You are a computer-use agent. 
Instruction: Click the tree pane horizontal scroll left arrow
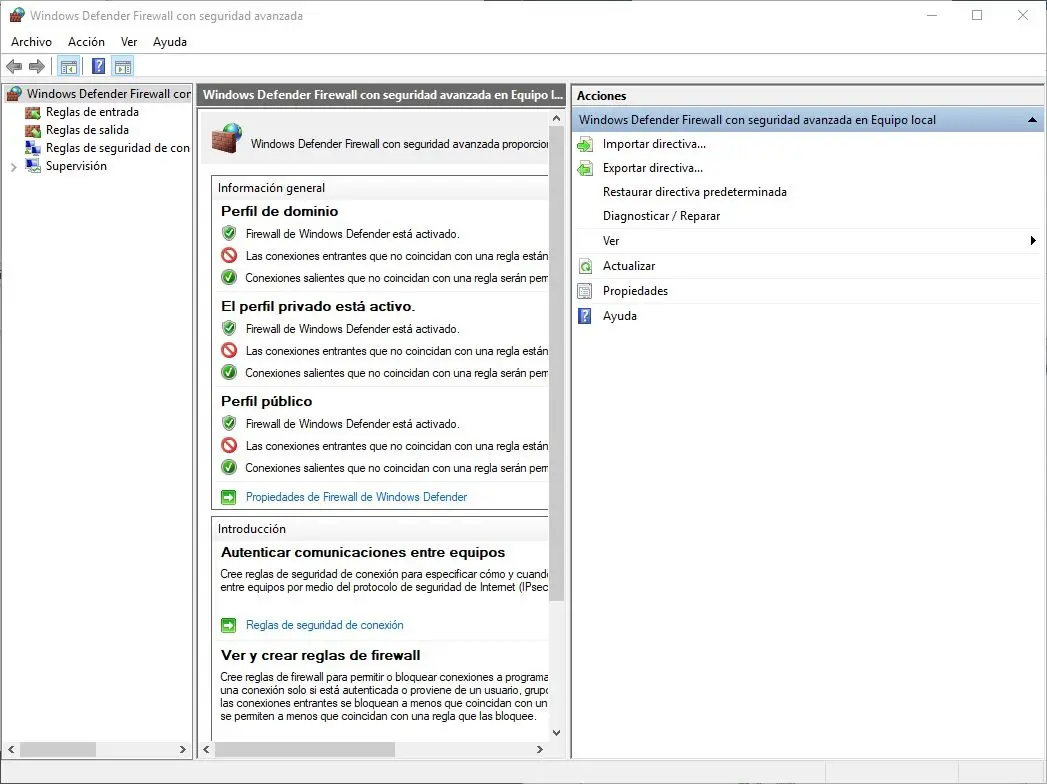(11, 750)
